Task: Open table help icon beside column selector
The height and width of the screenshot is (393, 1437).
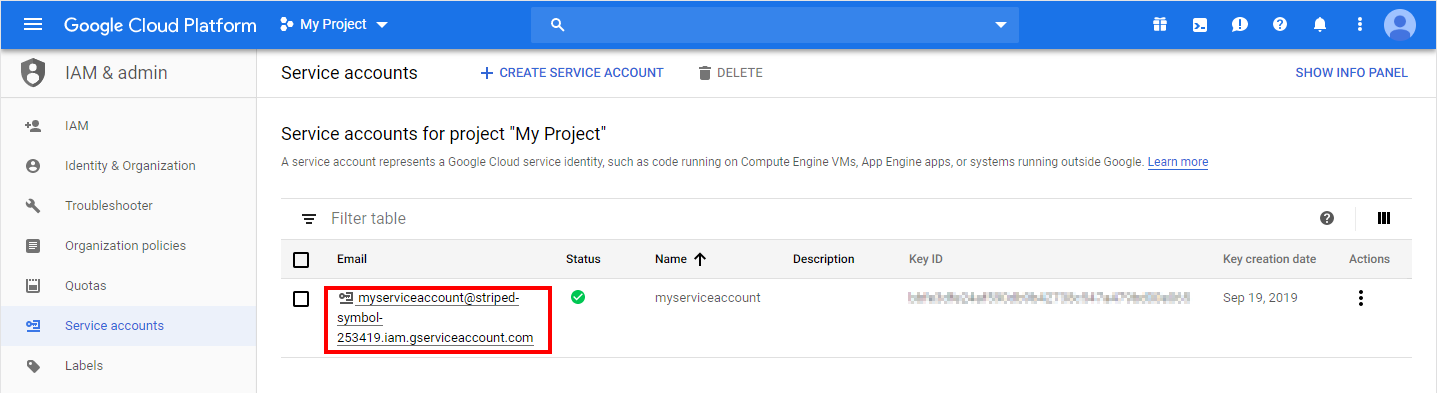Action: click(x=1327, y=218)
